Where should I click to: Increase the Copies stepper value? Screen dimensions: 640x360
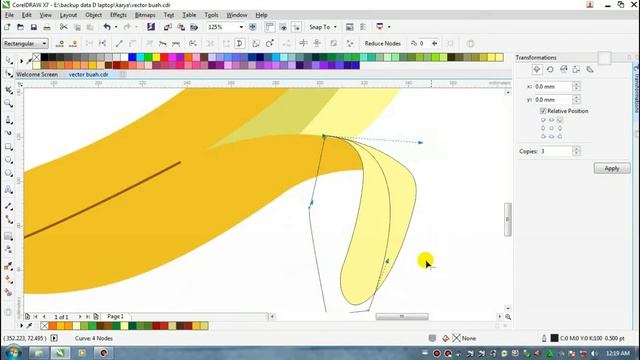[x=576, y=149]
